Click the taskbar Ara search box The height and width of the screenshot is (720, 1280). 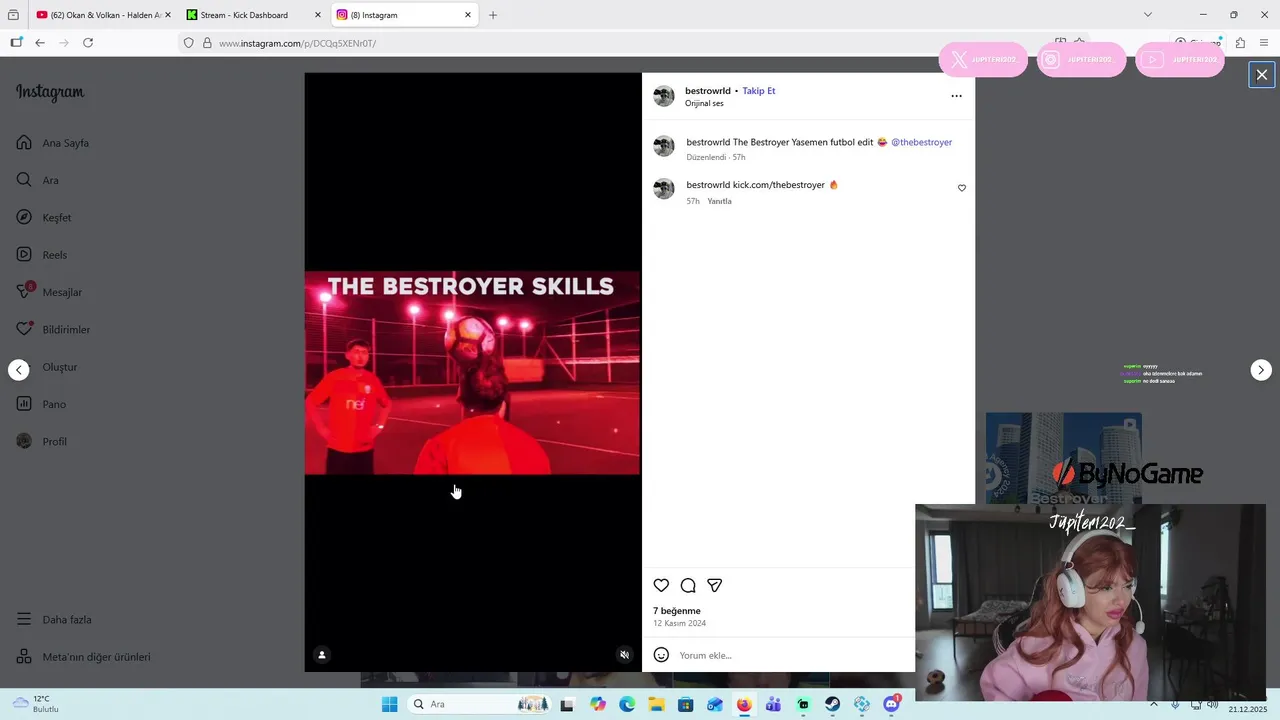[480, 704]
